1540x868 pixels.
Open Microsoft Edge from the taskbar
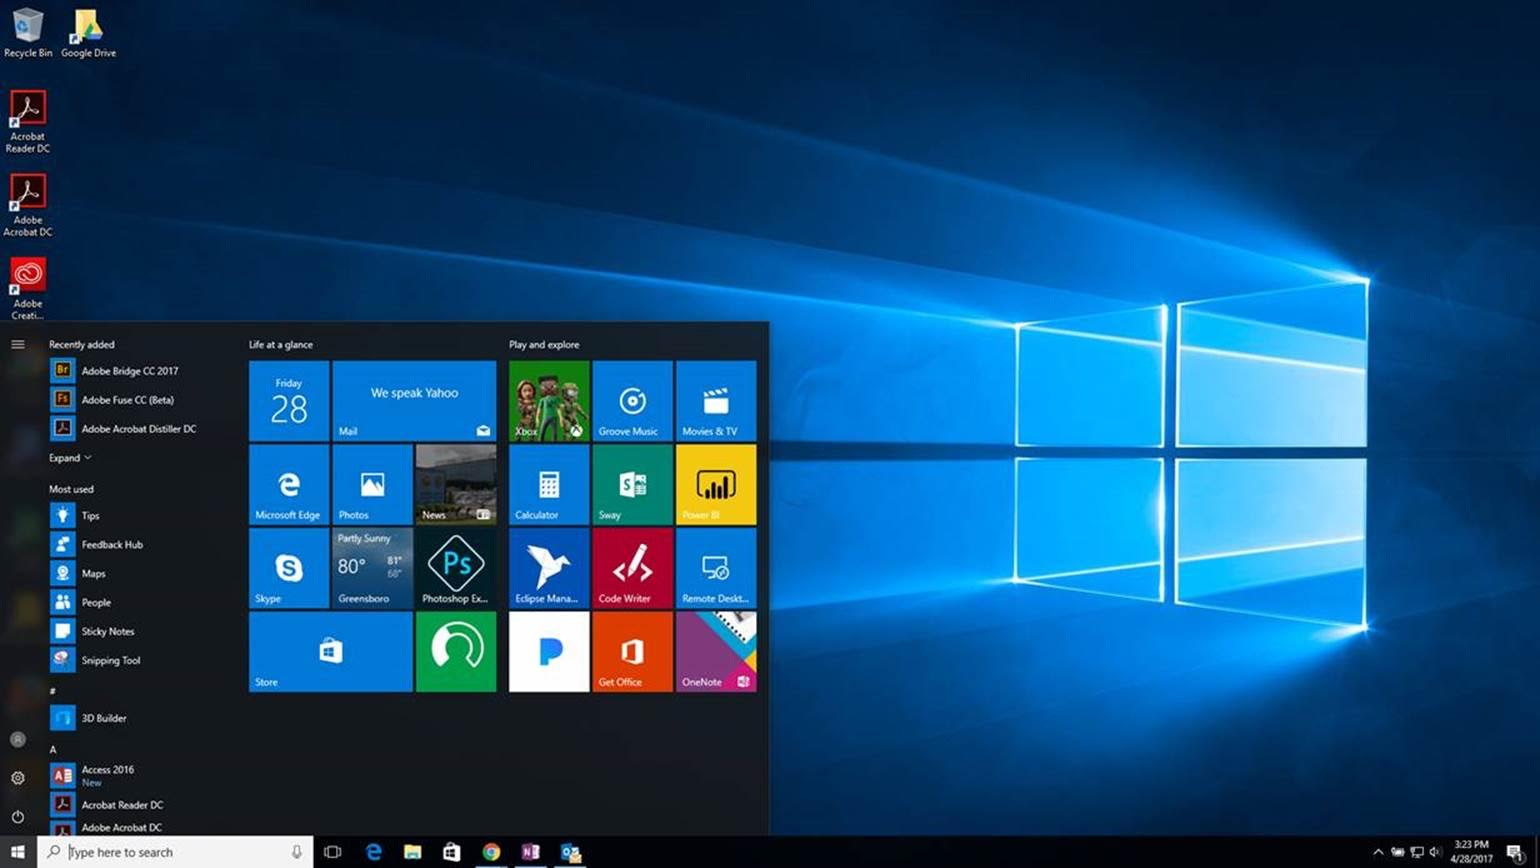[373, 852]
